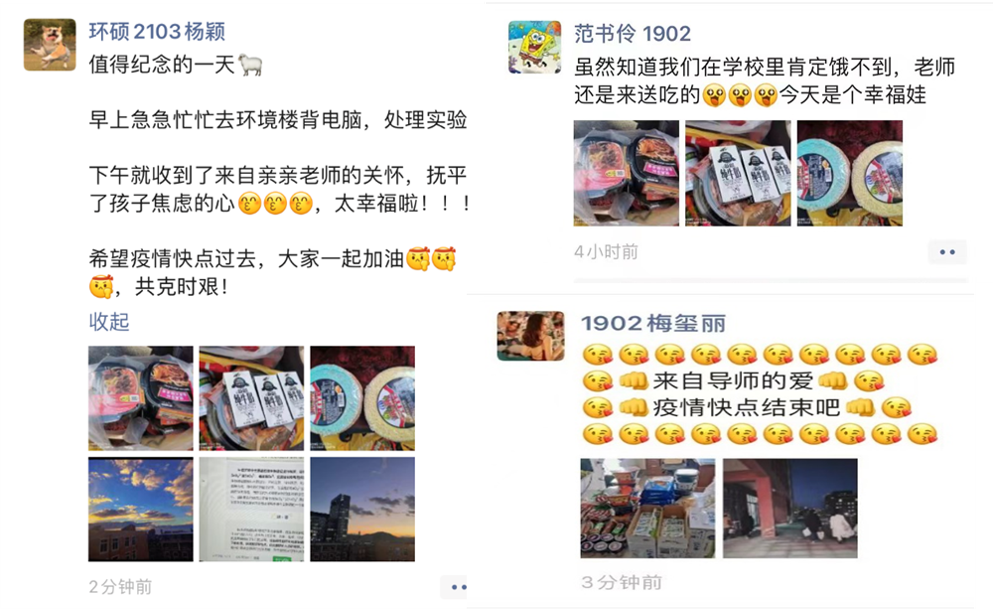
Task: Open the corgi dog profile avatar
Action: (x=49, y=45)
